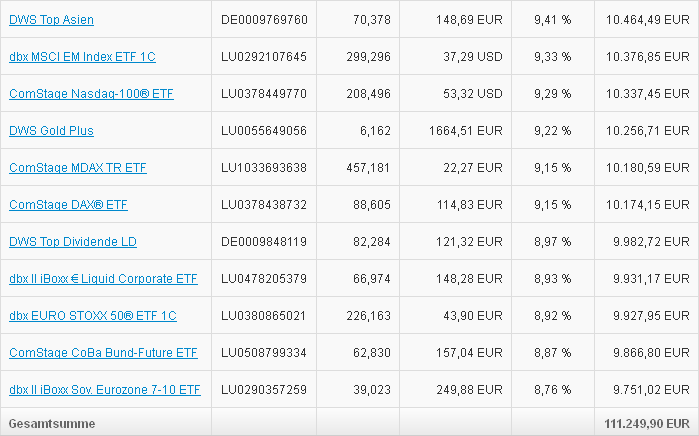The image size is (699, 436).
Task: Click the price 37,29 USD
Action: [473, 57]
